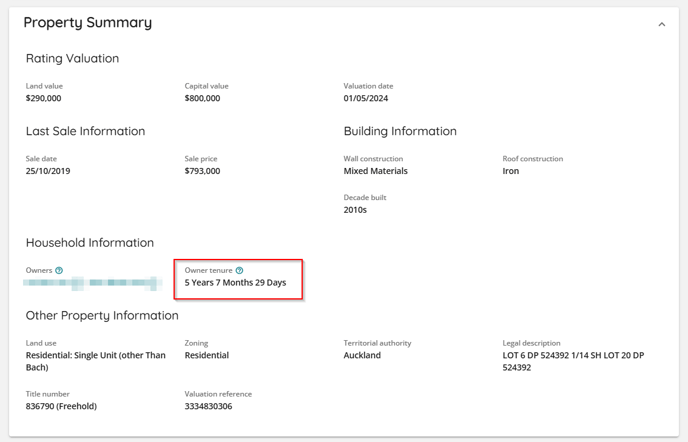Select wall construction Mixed Materials value
Viewport: 688px width, 442px height.
[x=376, y=171]
